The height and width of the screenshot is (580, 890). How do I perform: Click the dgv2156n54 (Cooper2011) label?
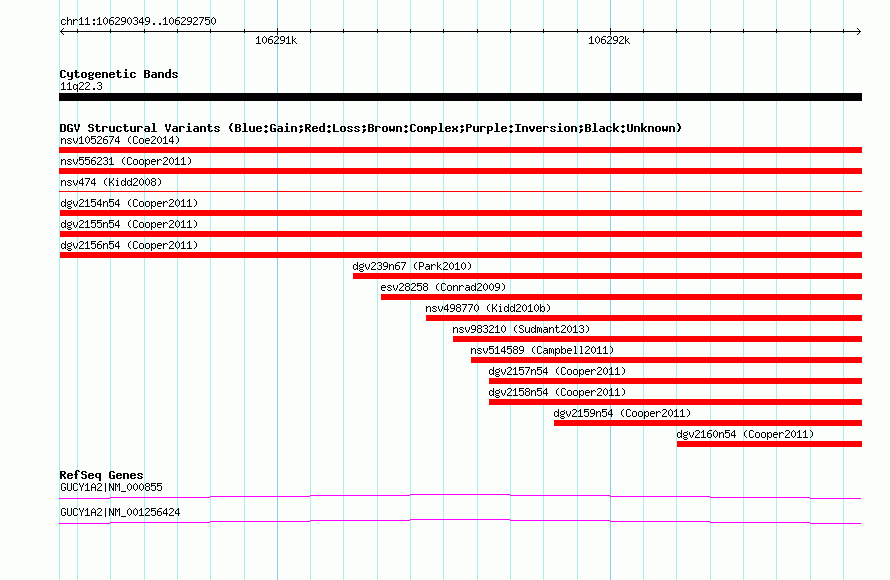[x=129, y=245]
